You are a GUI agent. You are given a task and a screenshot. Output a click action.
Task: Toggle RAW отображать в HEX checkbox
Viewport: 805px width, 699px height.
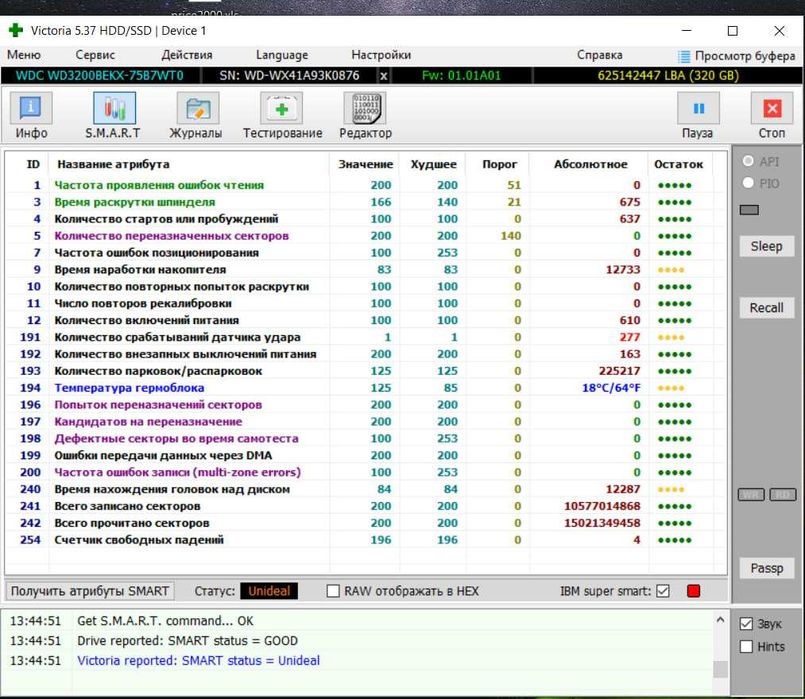point(333,591)
